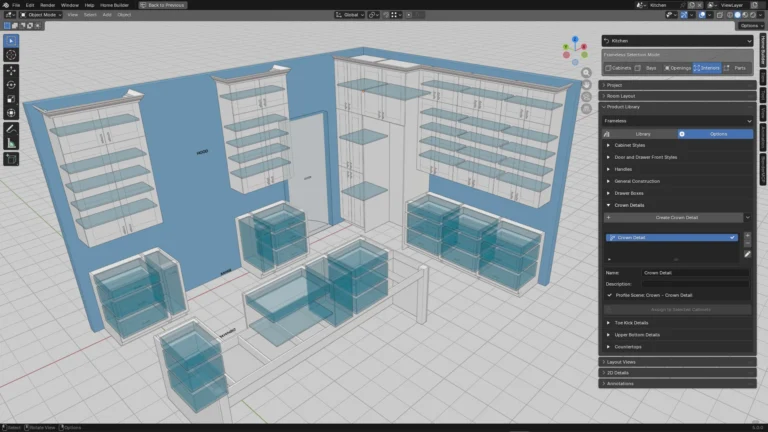This screenshot has width=768, height=432.
Task: Open the Object Mode dropdown
Action: click(41, 15)
